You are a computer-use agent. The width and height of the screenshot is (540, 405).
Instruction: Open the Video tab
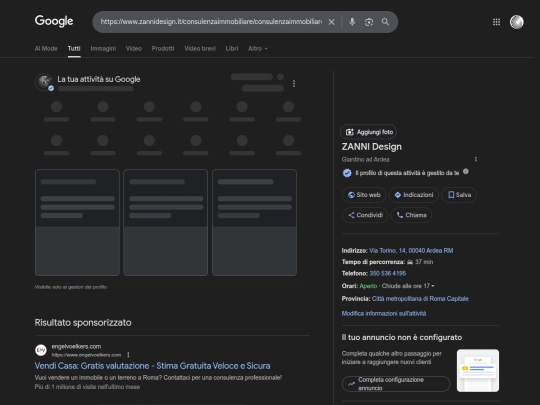point(134,49)
